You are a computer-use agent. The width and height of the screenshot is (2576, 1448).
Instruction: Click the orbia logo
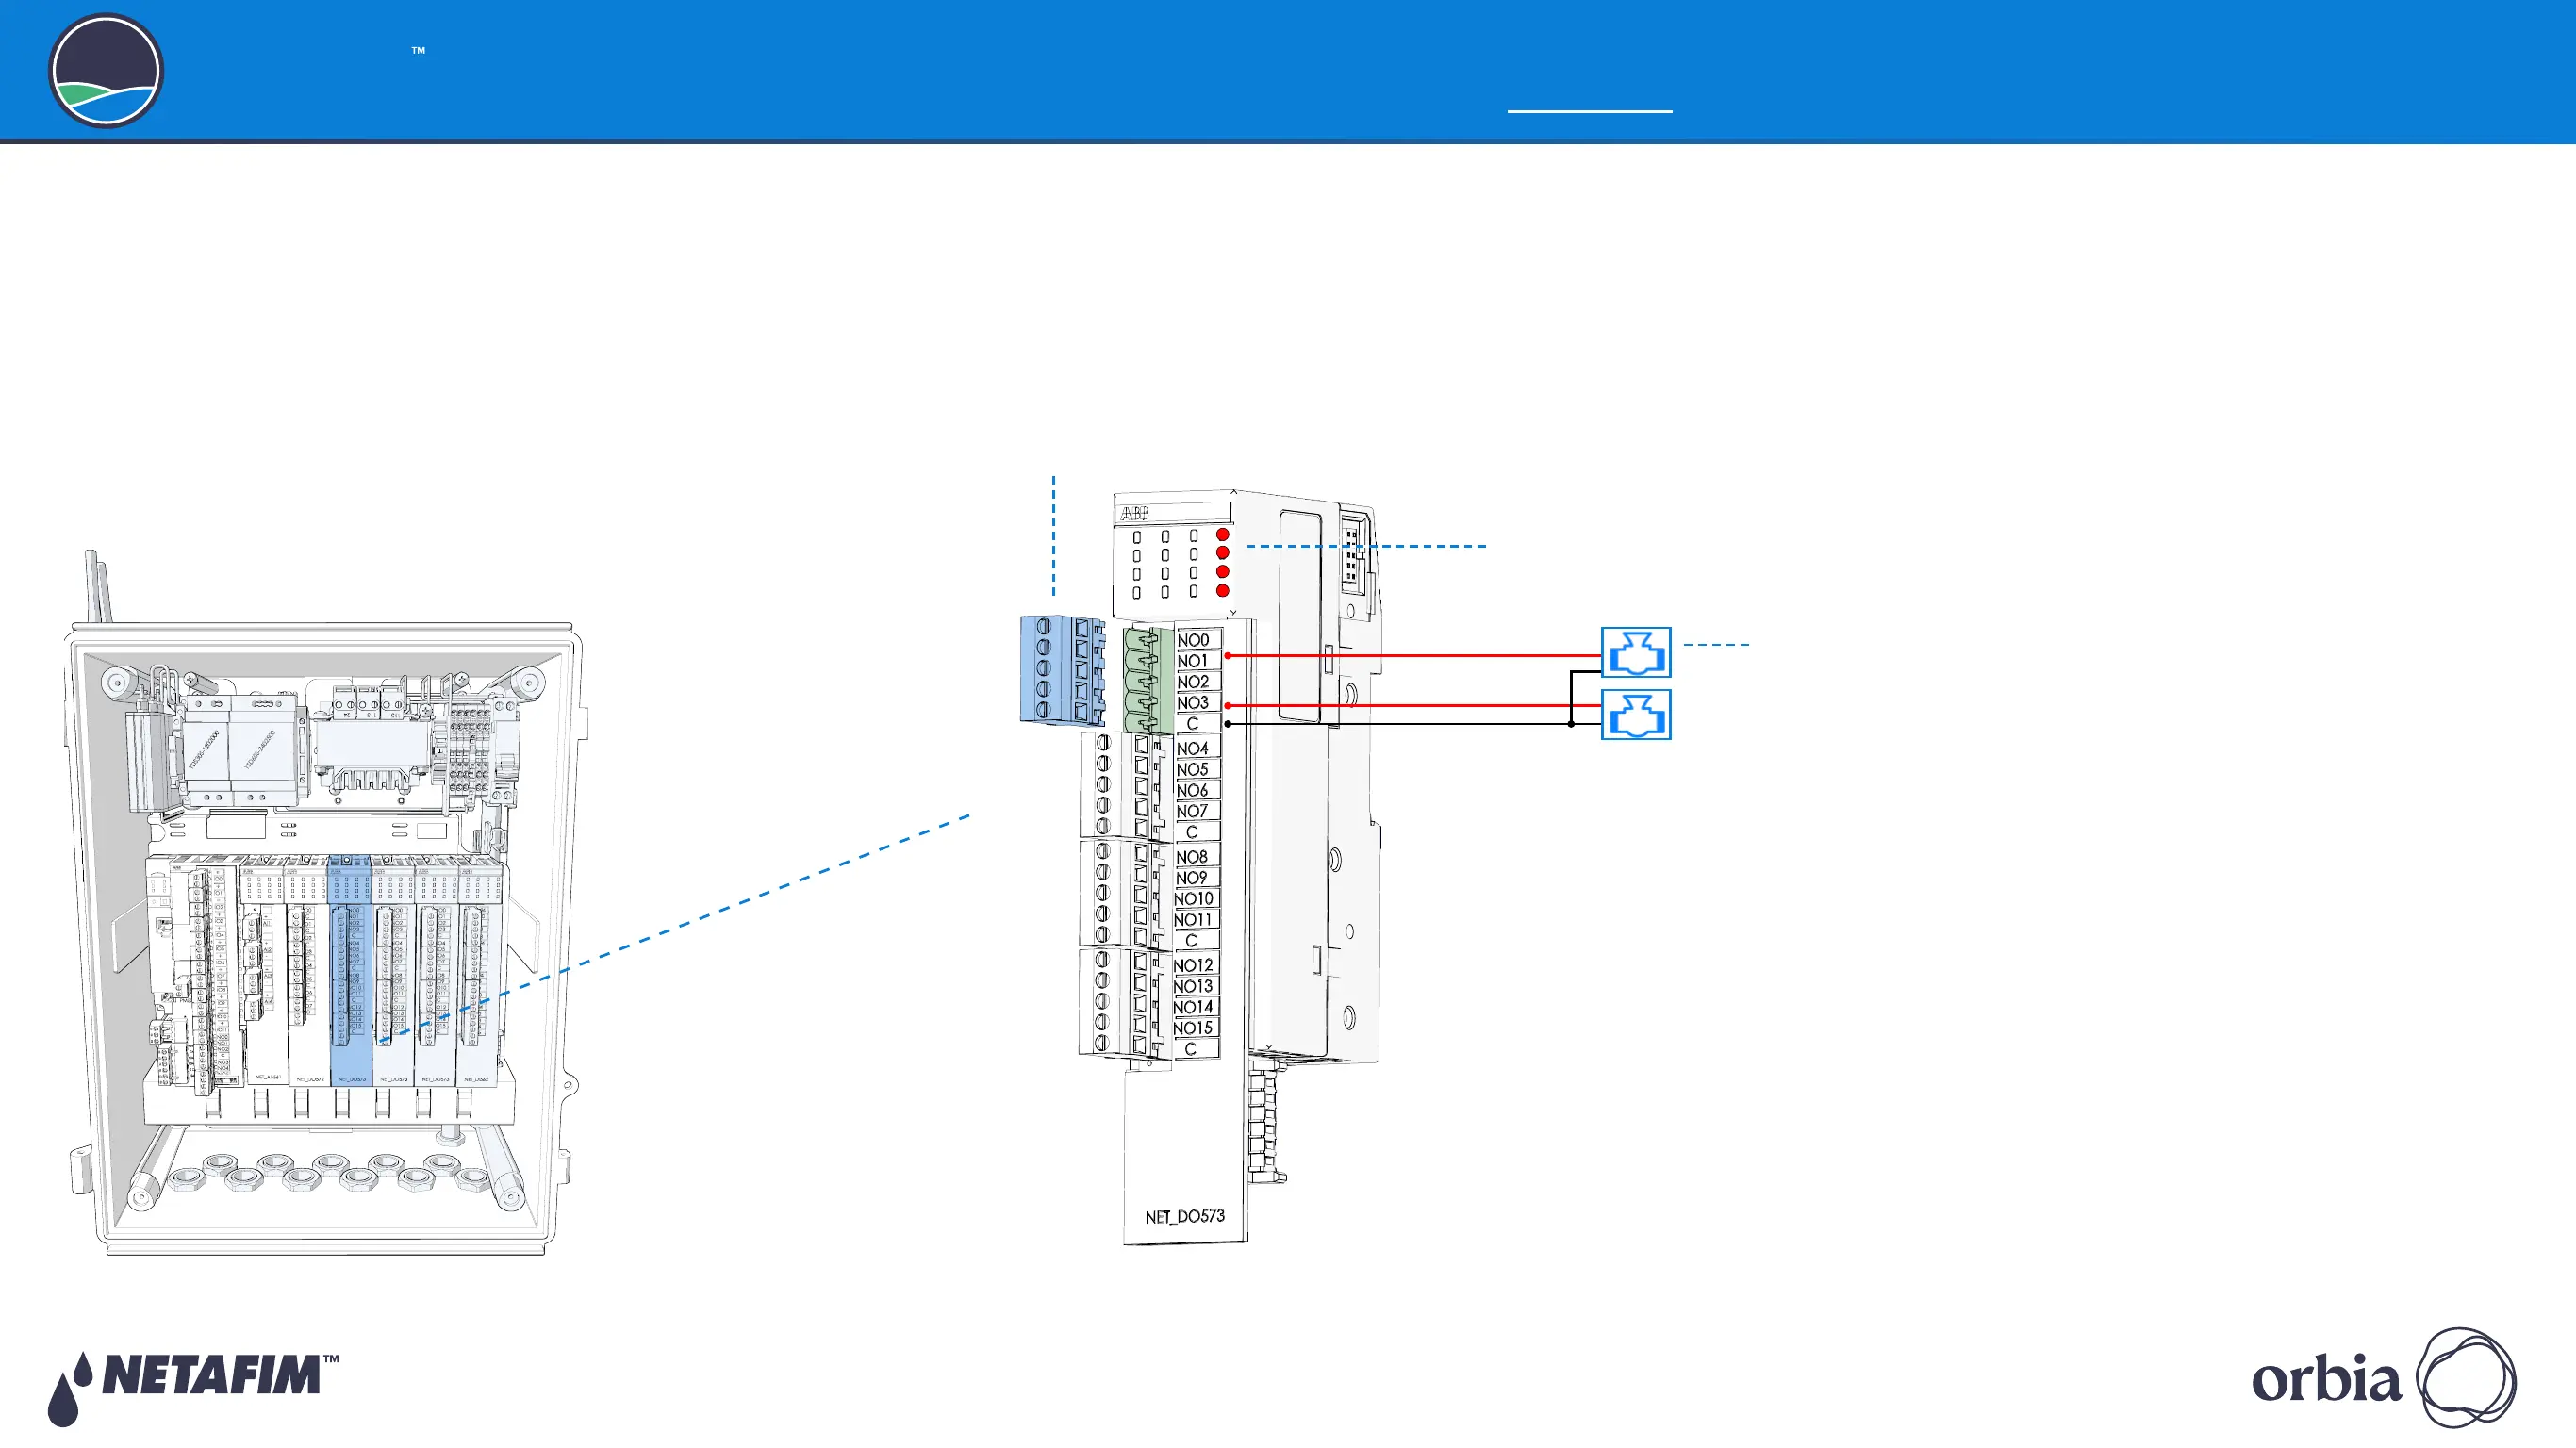pyautogui.click(x=2384, y=1378)
